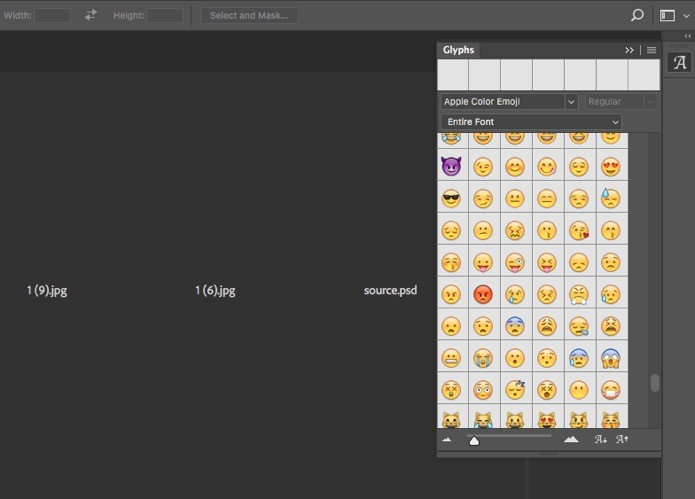Select the medical mask face emoji glyph
This screenshot has height=499, width=695.
point(611,390)
